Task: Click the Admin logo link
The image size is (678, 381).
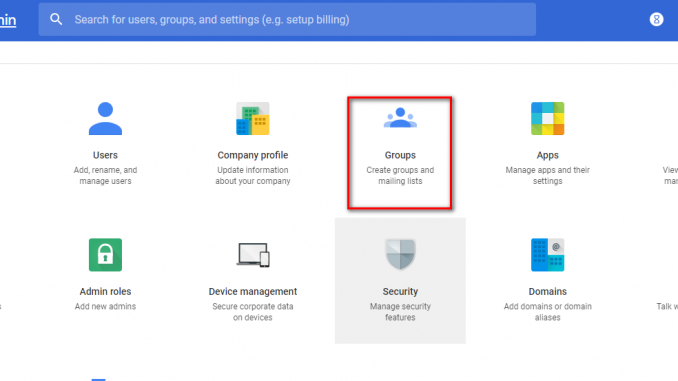Action: [x=8, y=20]
